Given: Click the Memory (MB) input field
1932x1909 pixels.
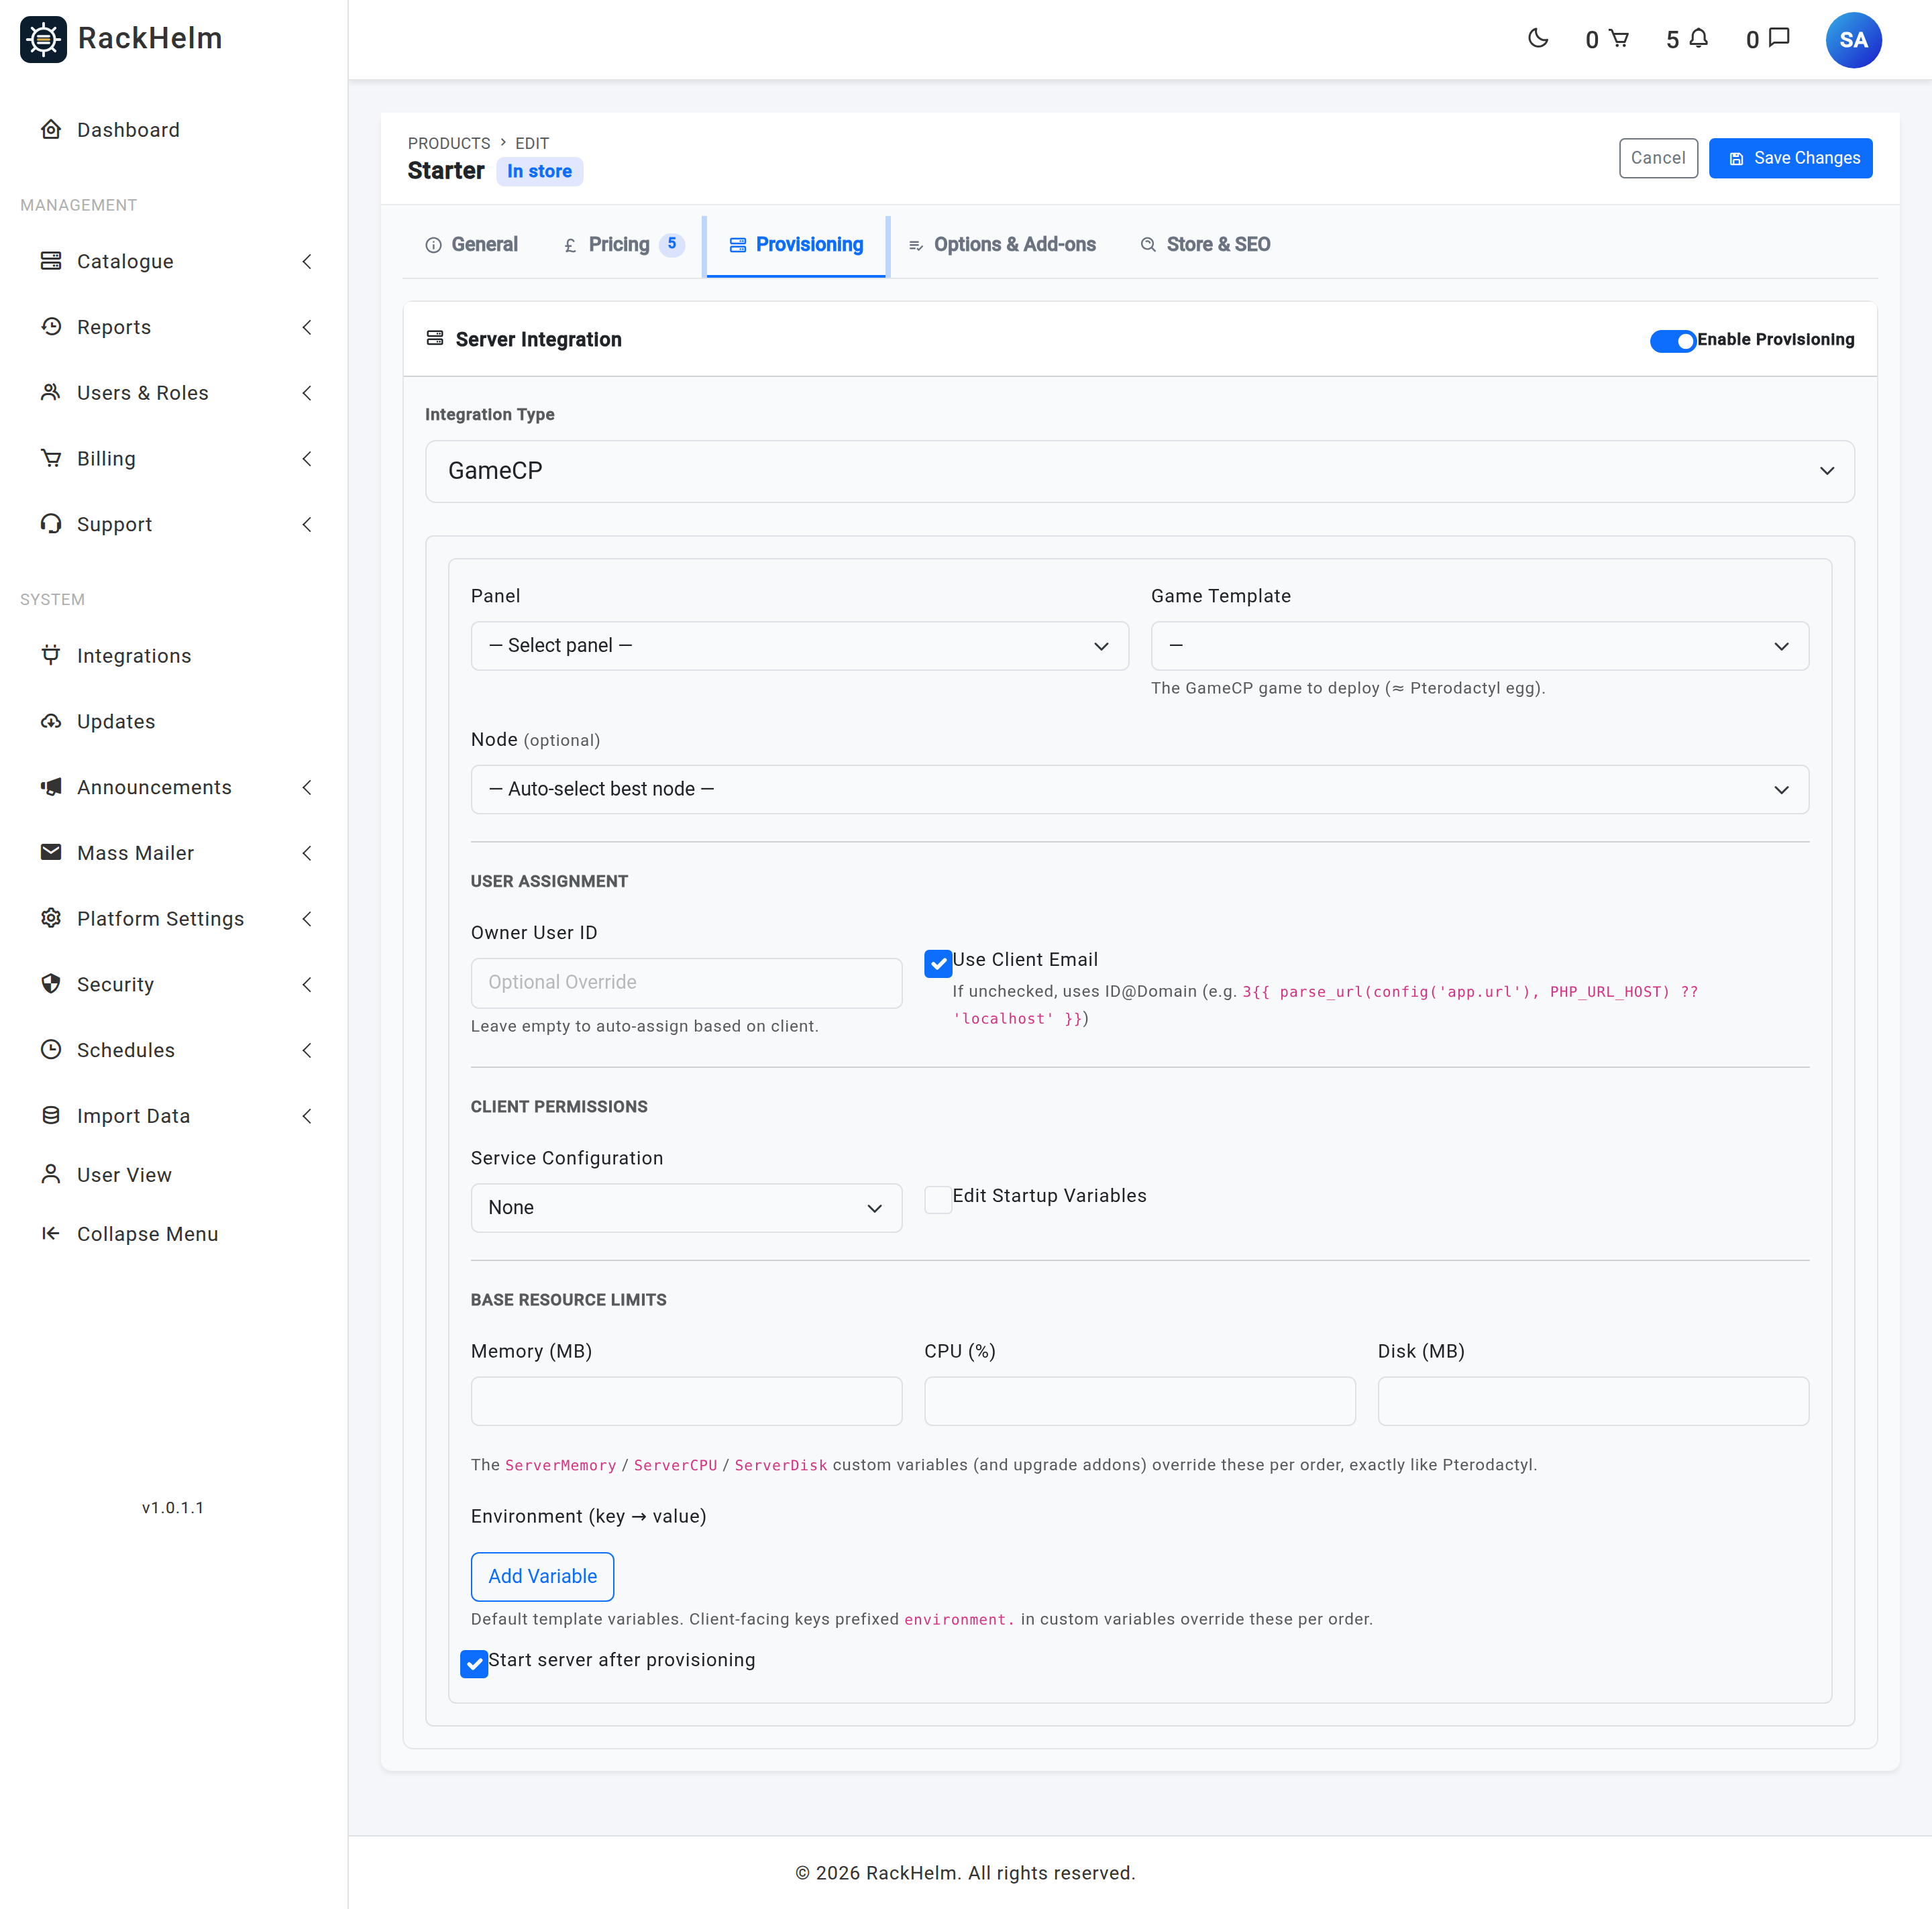Looking at the screenshot, I should coord(686,1401).
